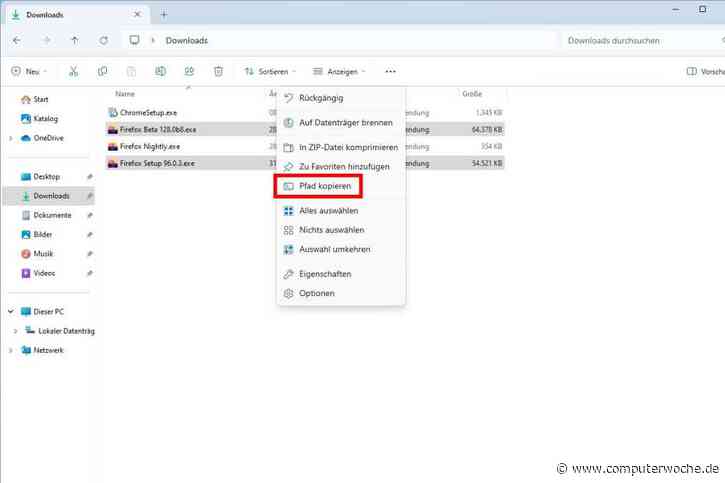Click the Share icon in toolbar
Image resolution: width=725 pixels, height=483 pixels.
coord(189,71)
